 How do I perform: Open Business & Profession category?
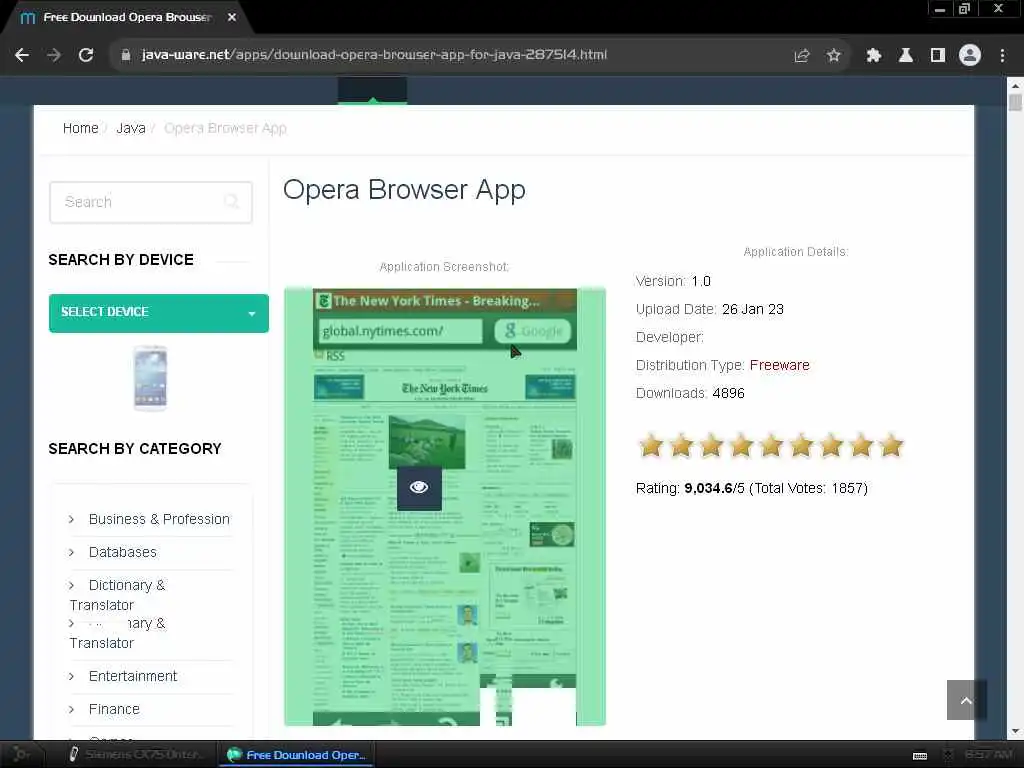pos(159,519)
